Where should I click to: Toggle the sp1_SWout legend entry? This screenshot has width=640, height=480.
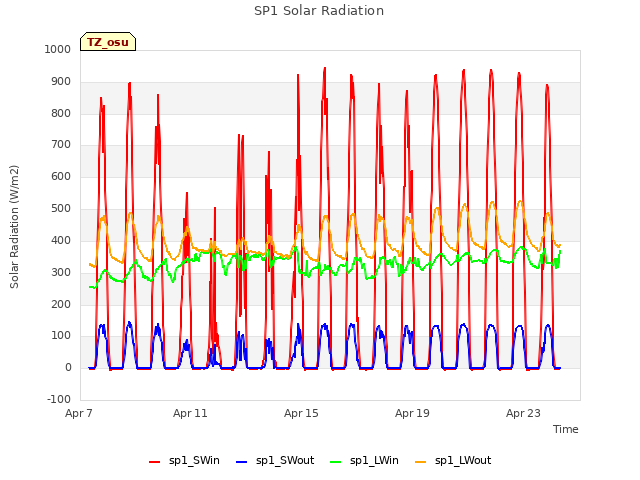(275, 461)
